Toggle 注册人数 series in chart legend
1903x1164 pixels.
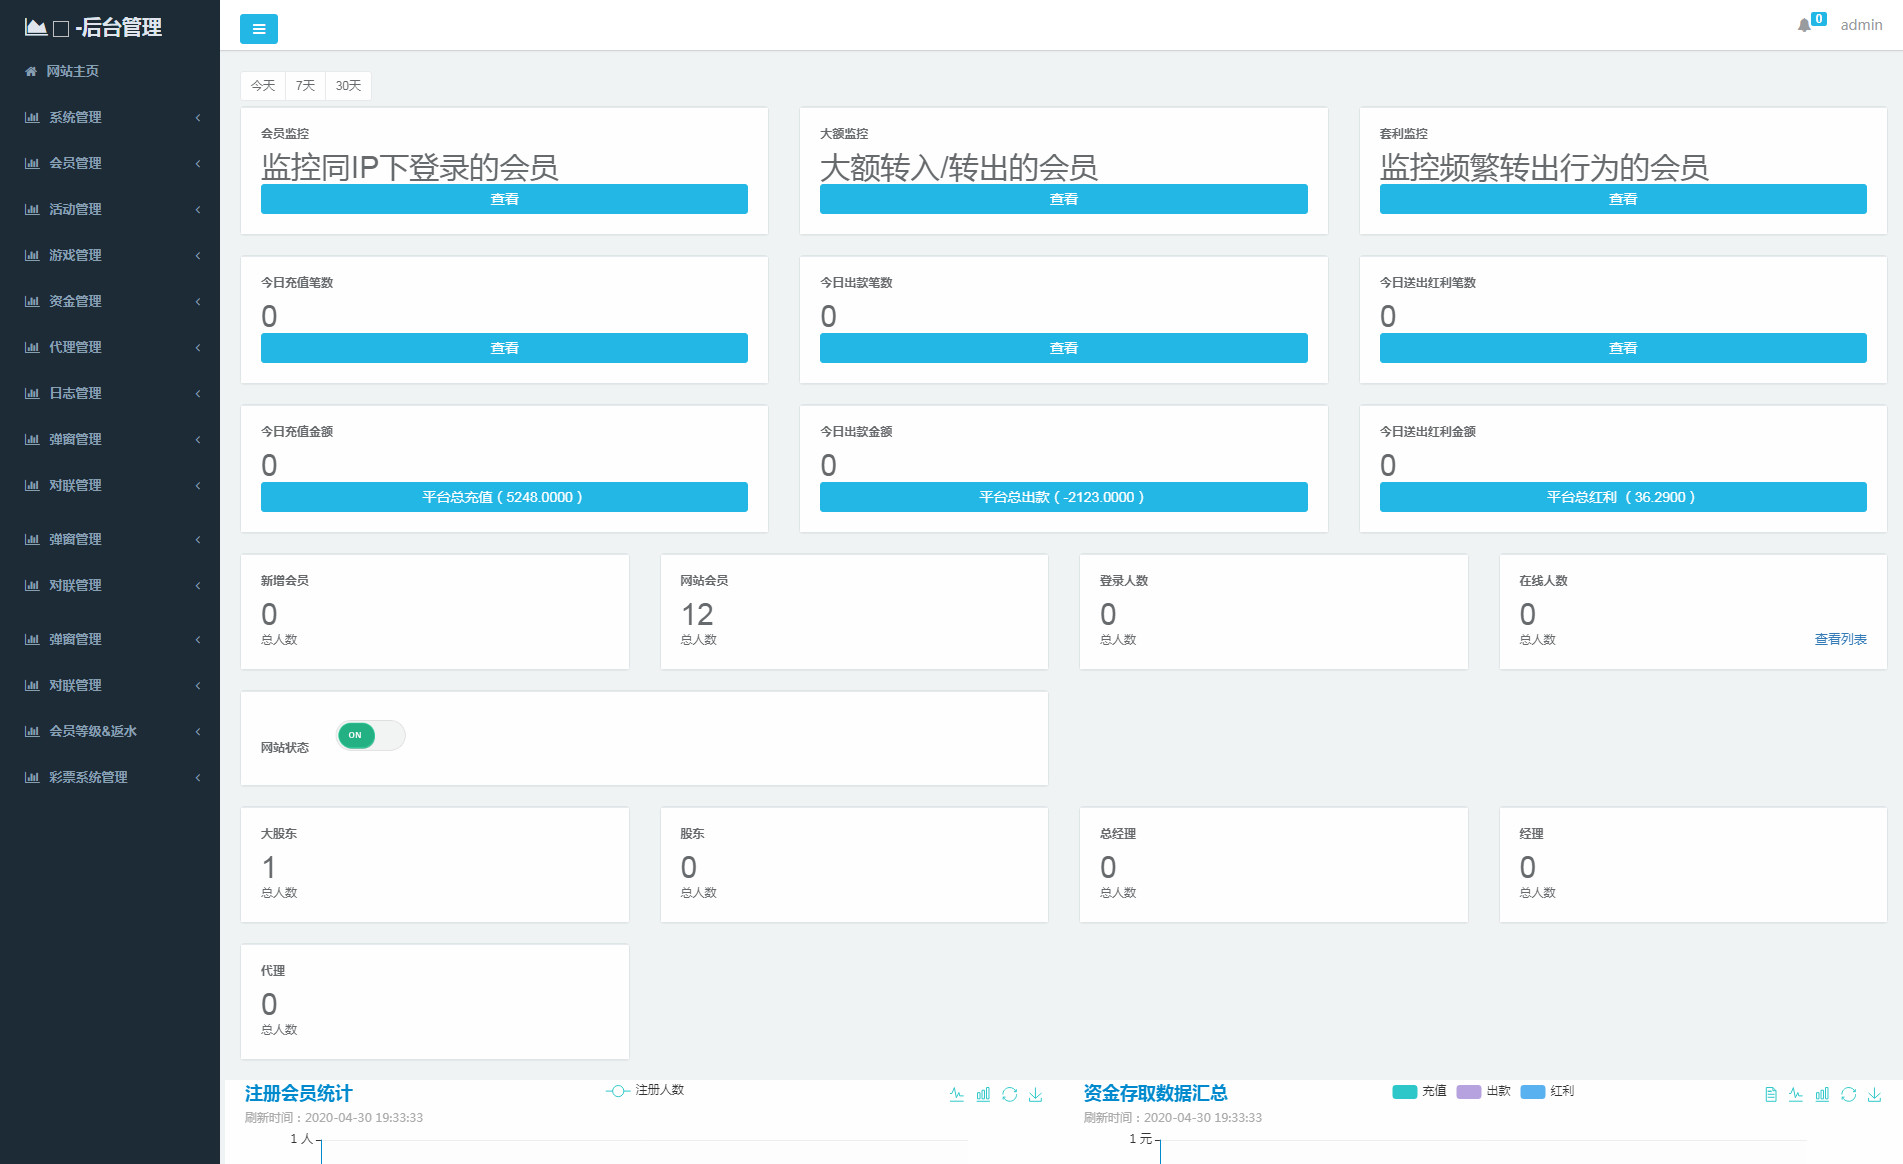[645, 1090]
